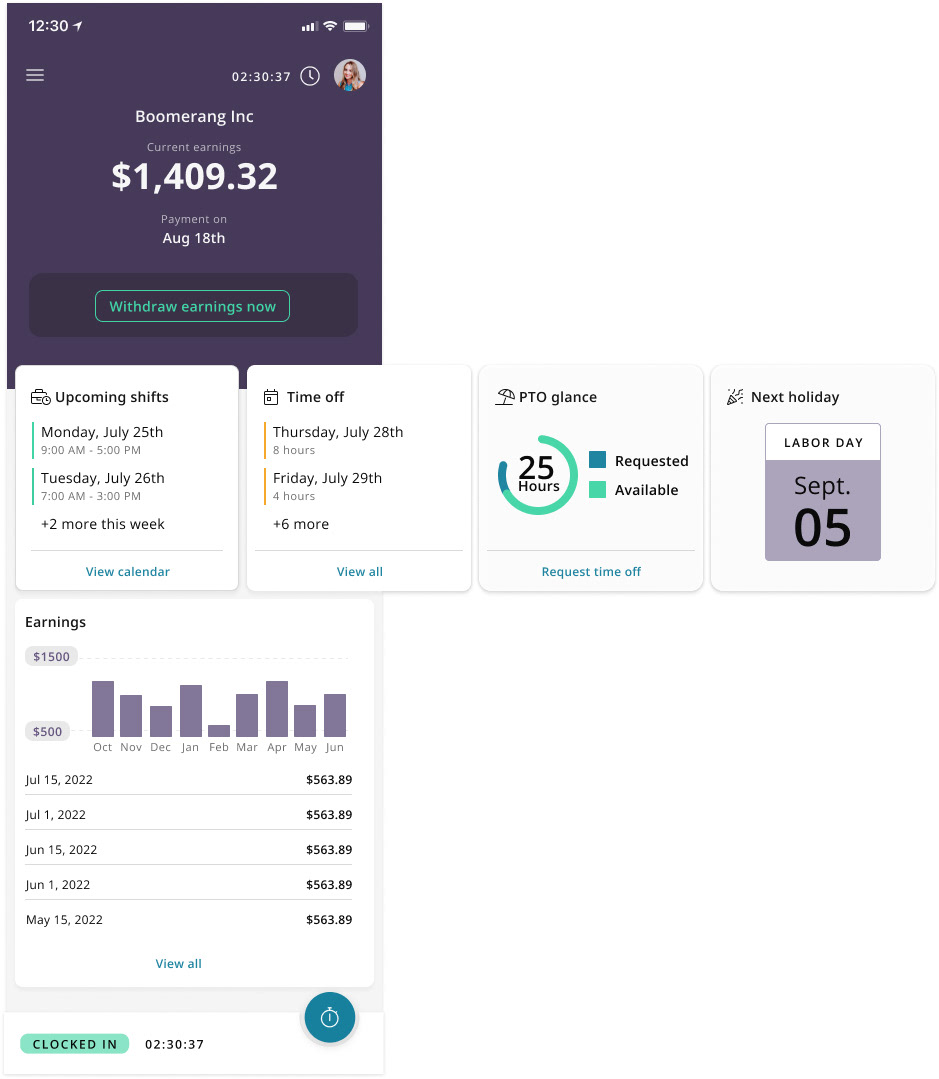Select the May earnings bar
The image size is (939, 1079).
tap(305, 720)
